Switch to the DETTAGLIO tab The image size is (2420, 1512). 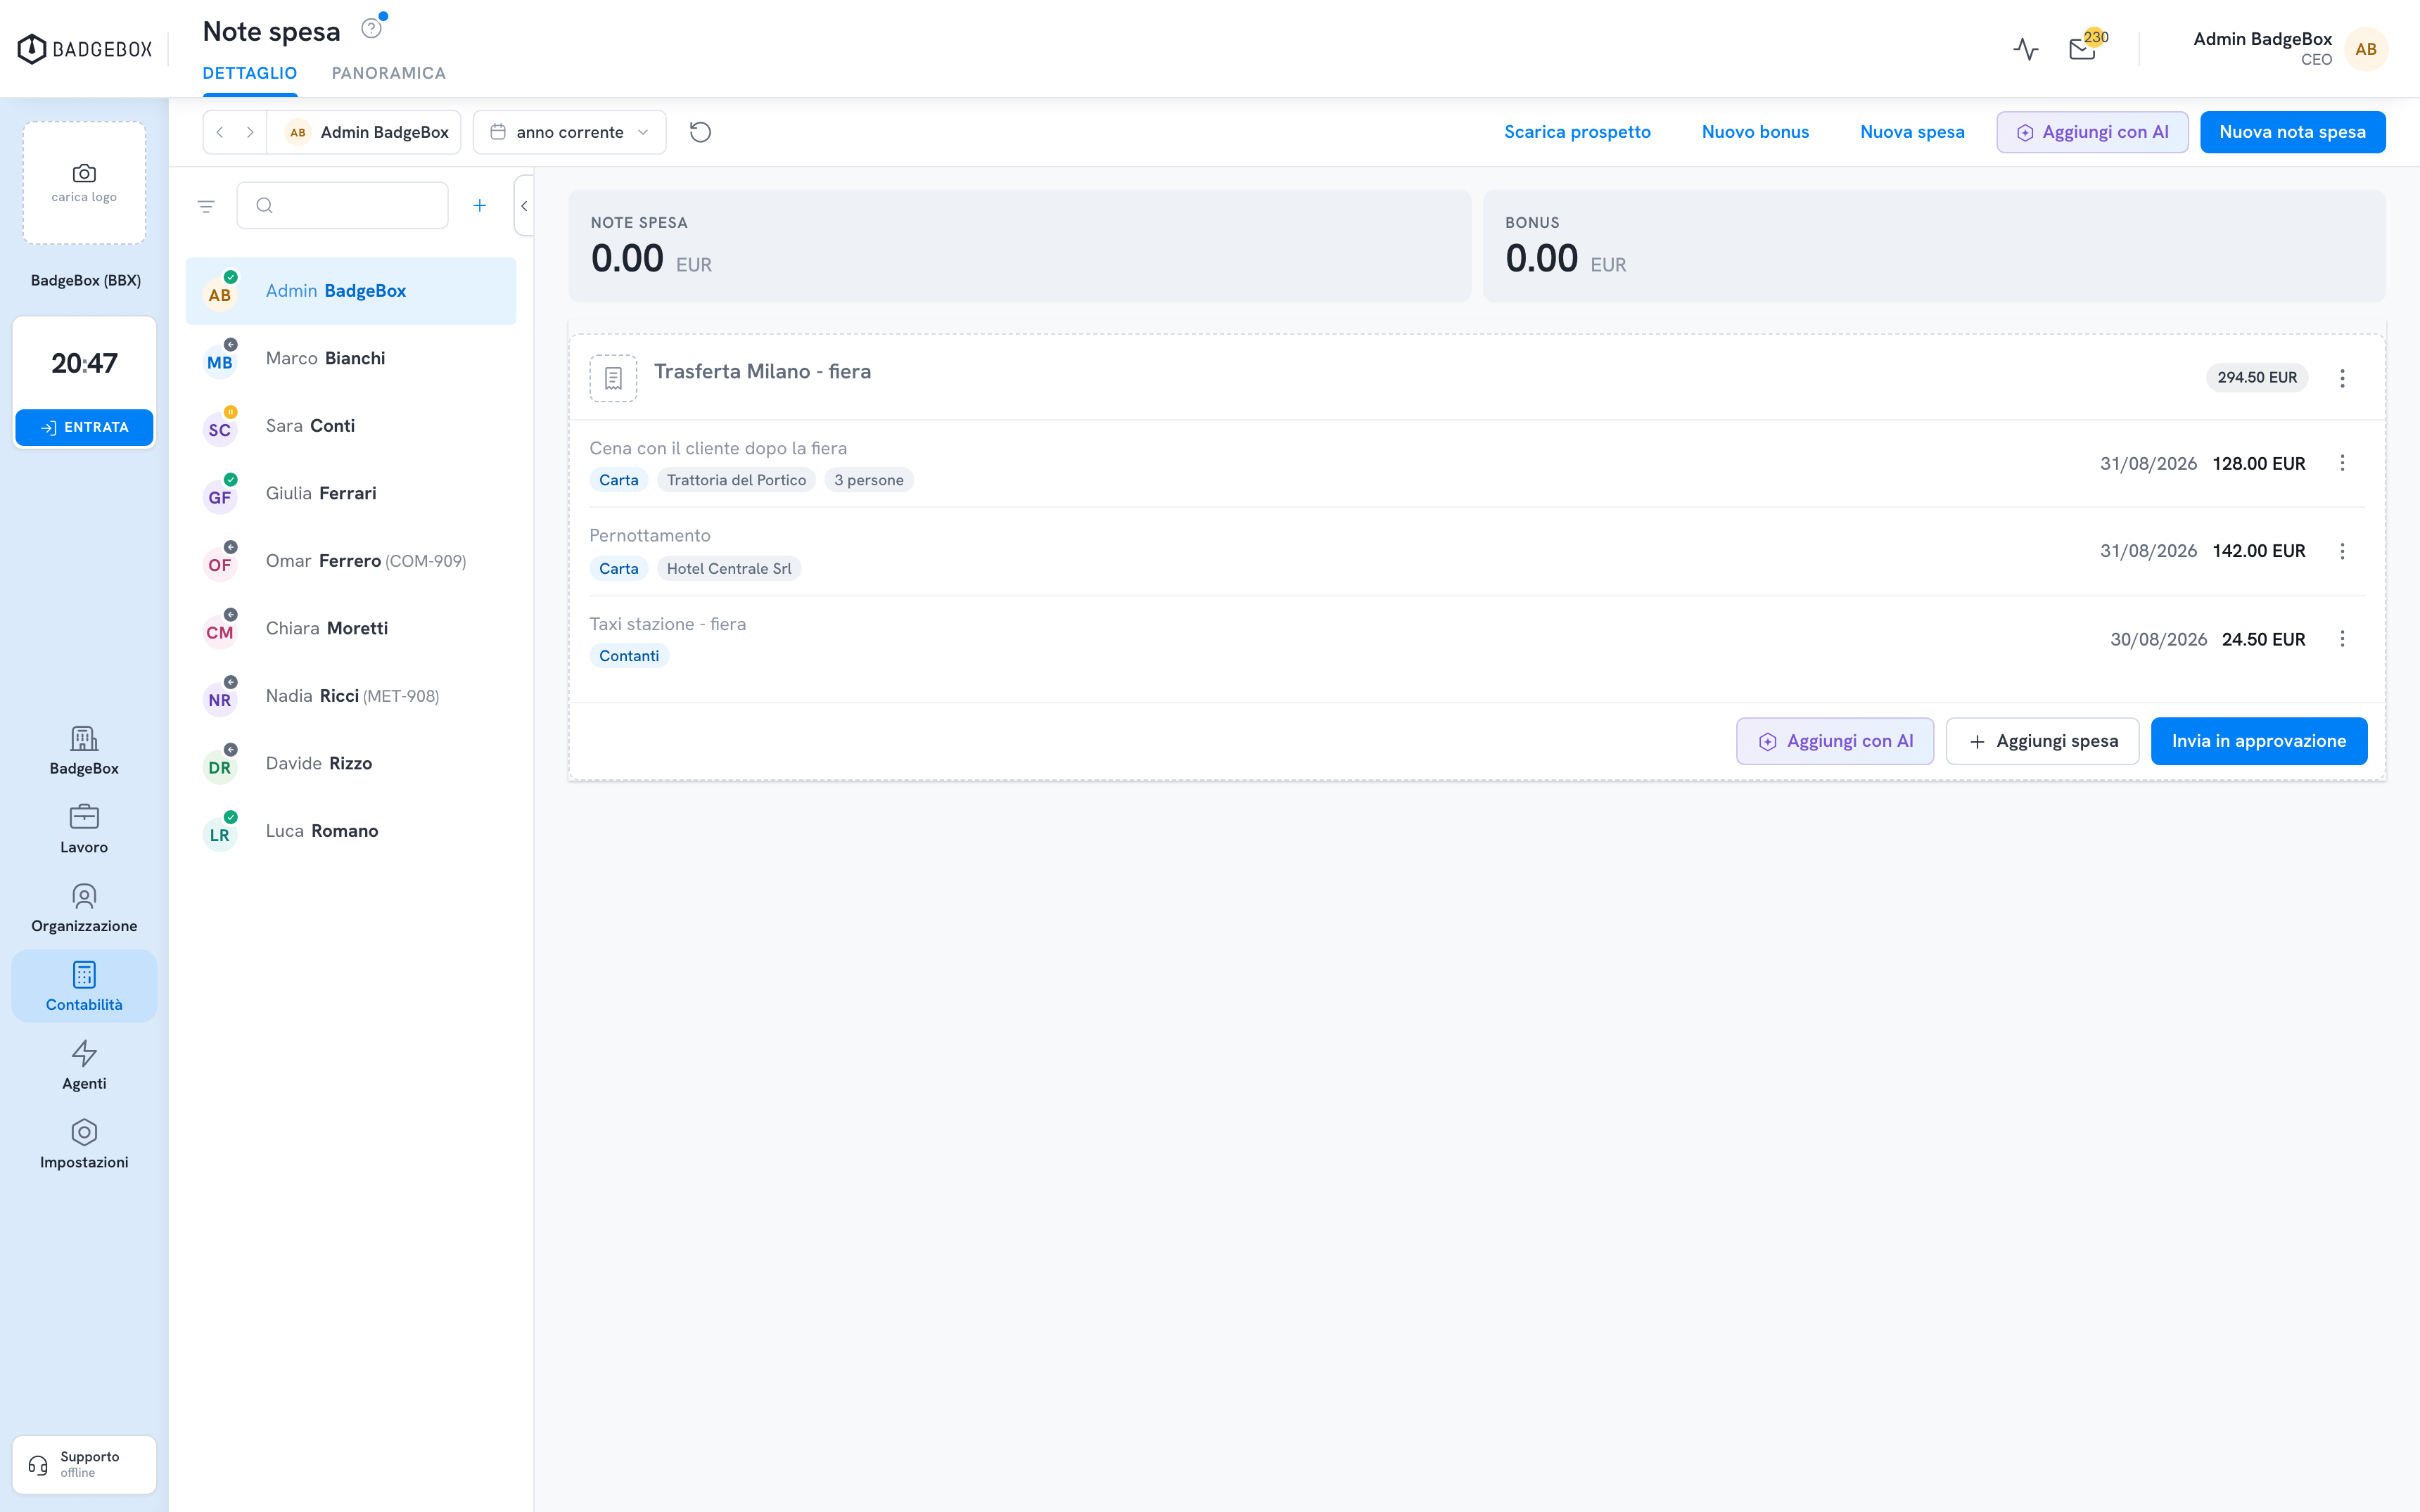click(250, 73)
